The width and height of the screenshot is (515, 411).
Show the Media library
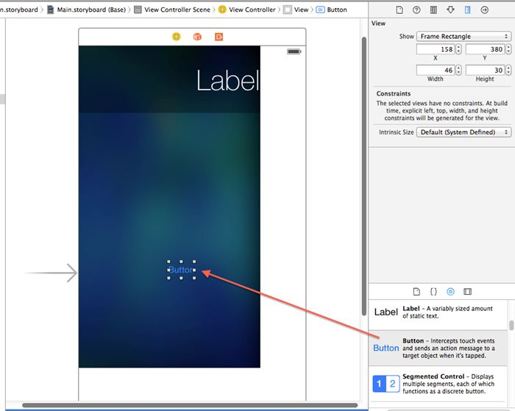pyautogui.click(x=467, y=292)
